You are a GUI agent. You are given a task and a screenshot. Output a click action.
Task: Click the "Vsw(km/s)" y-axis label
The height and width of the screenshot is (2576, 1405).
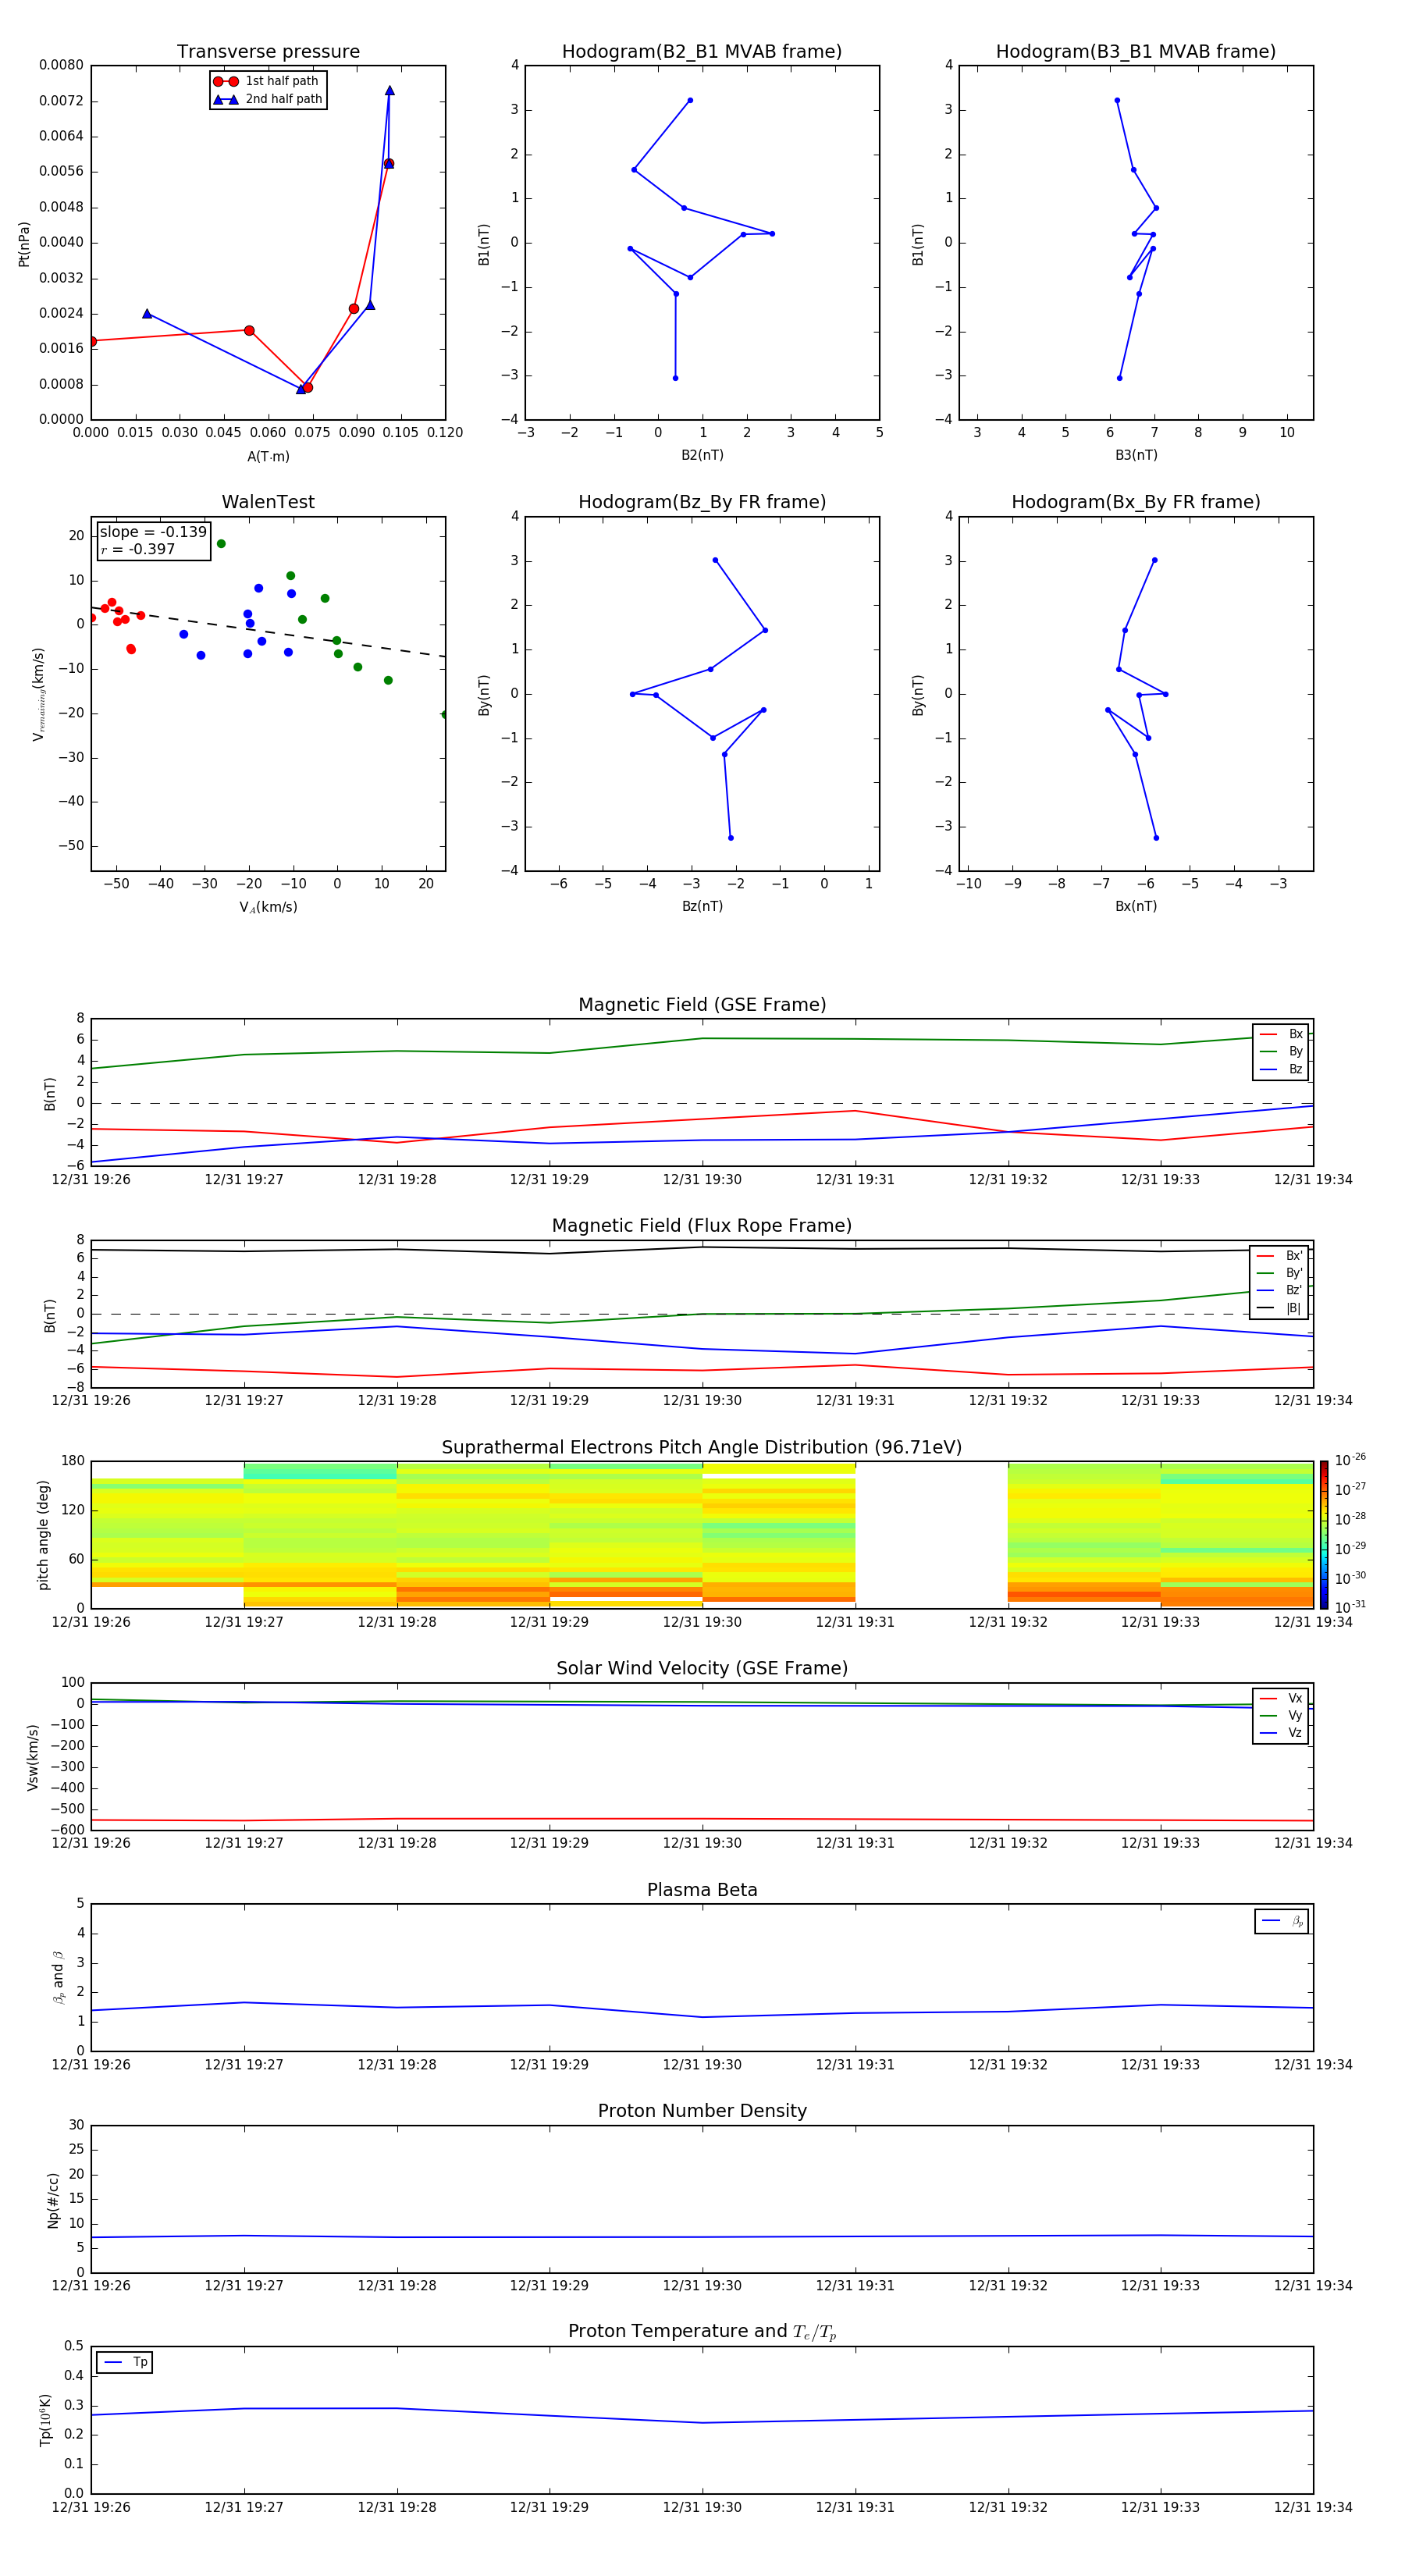(x=32, y=1757)
